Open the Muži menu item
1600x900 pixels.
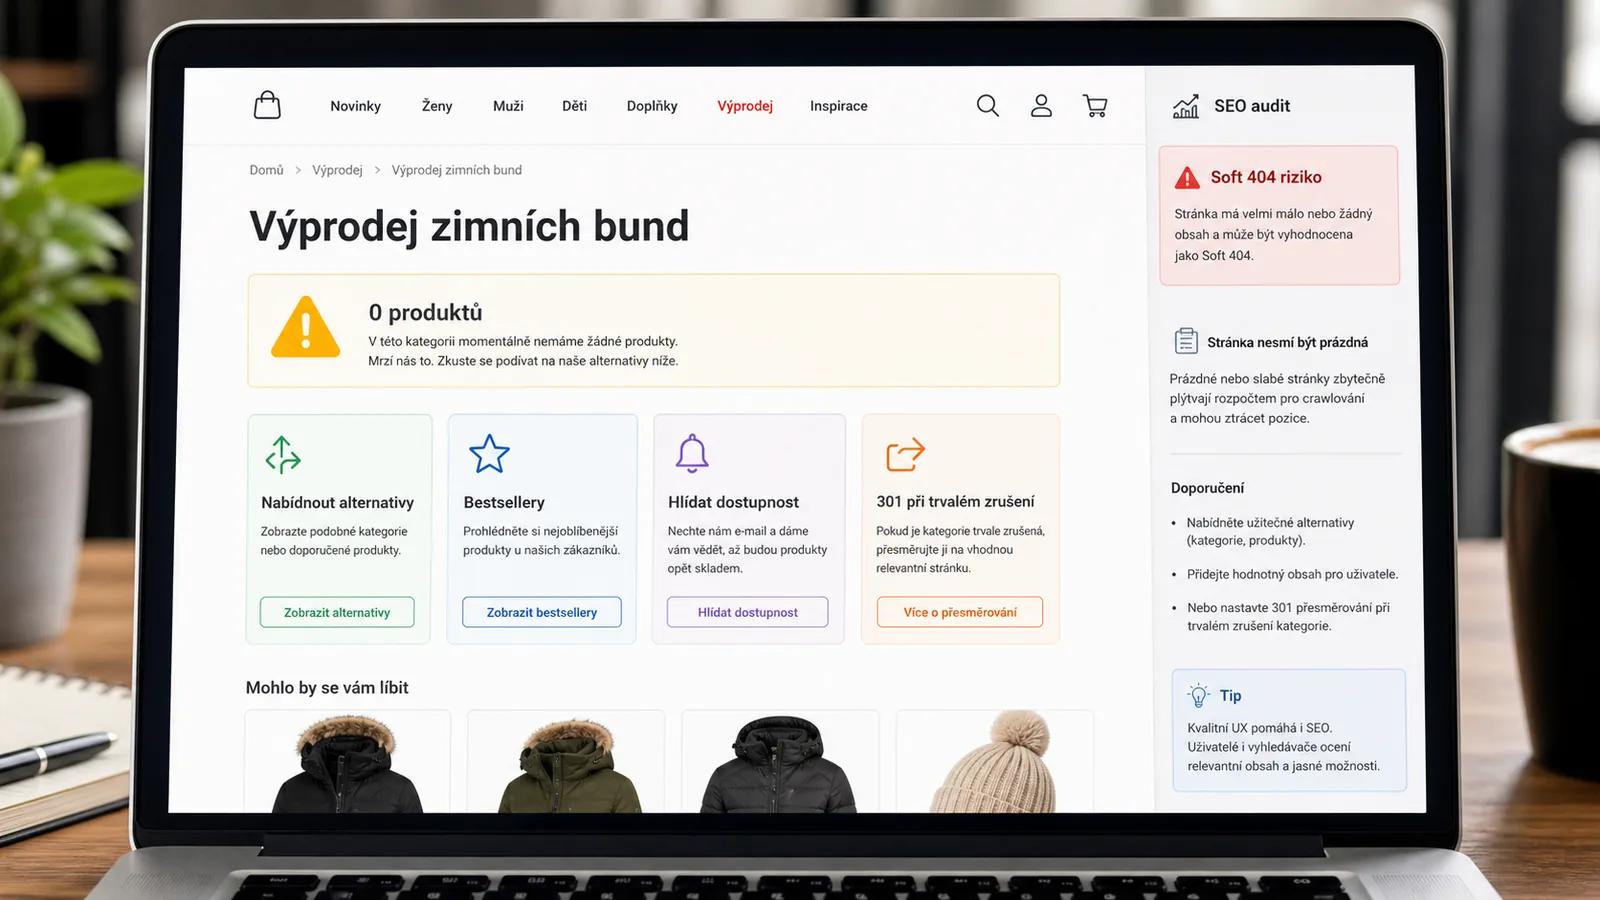tap(508, 106)
